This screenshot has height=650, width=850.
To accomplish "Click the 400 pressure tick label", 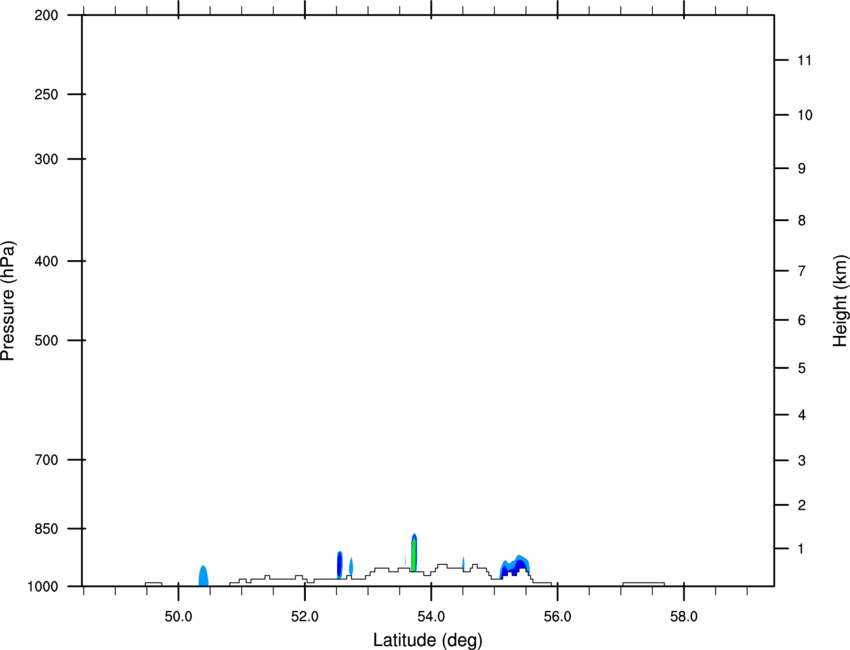I will tap(46, 261).
